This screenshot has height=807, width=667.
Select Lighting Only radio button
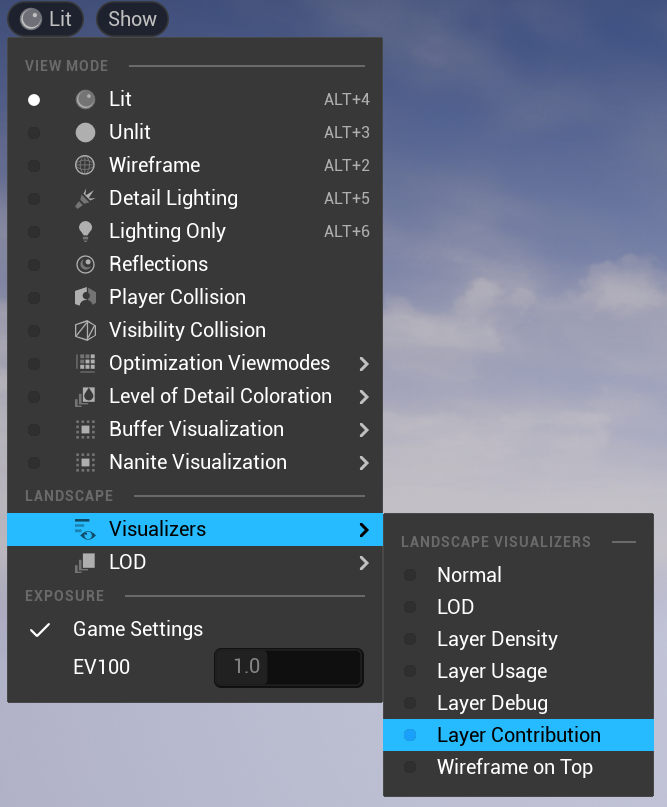[34, 232]
